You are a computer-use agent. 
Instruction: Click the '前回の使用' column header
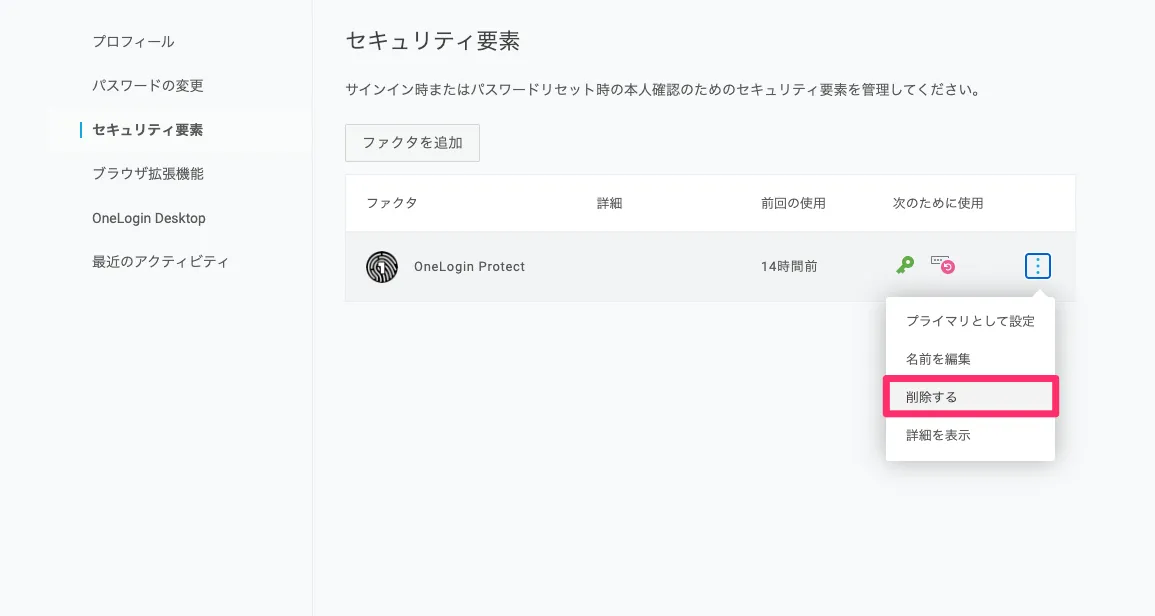click(x=793, y=203)
